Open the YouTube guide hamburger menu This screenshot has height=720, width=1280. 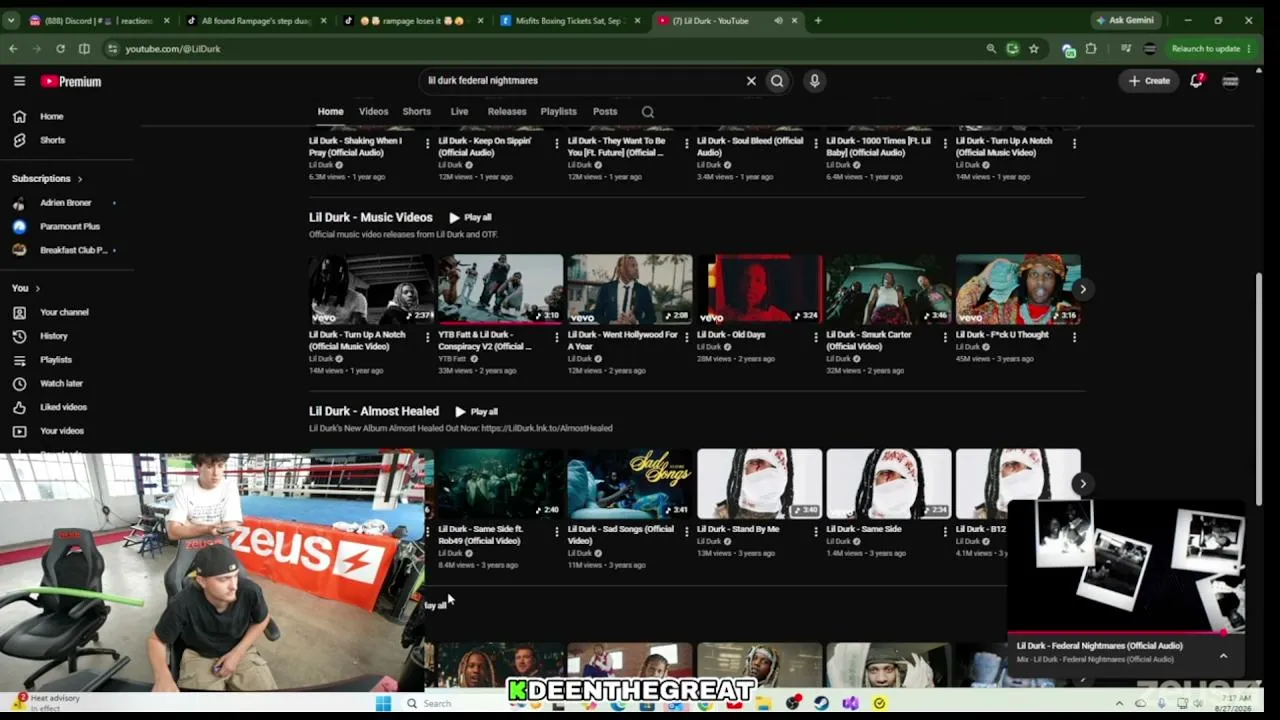[19, 81]
